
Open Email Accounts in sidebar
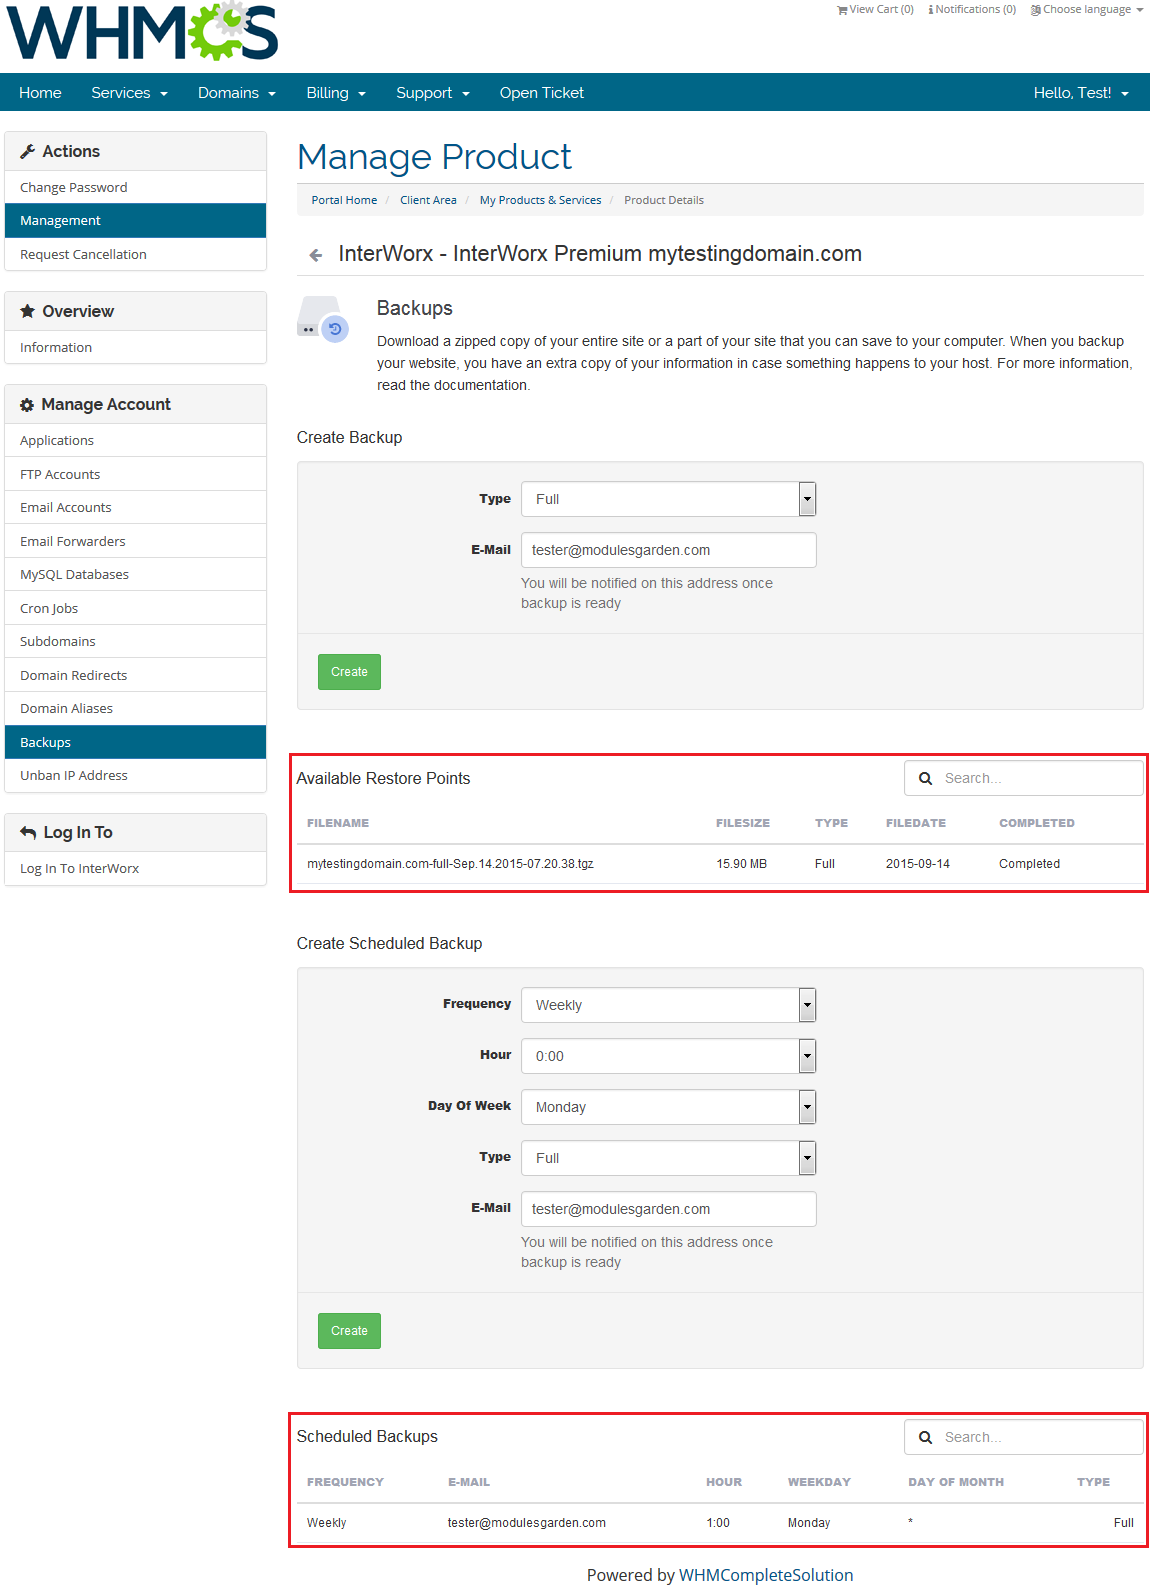[136, 507]
